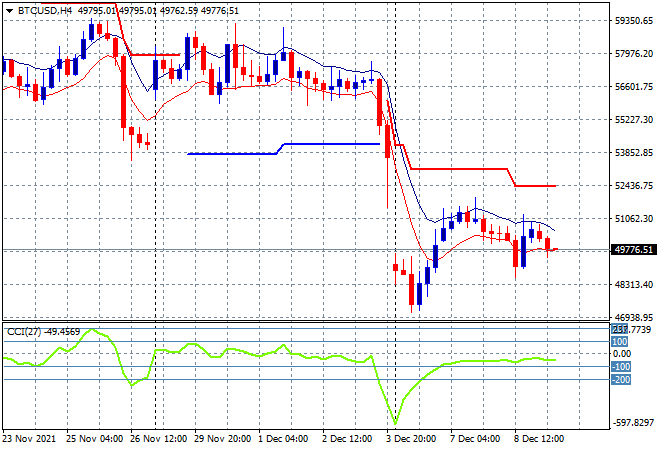Click price axis label 57976.20
Viewport: 660px width, 450px height.
(x=634, y=53)
